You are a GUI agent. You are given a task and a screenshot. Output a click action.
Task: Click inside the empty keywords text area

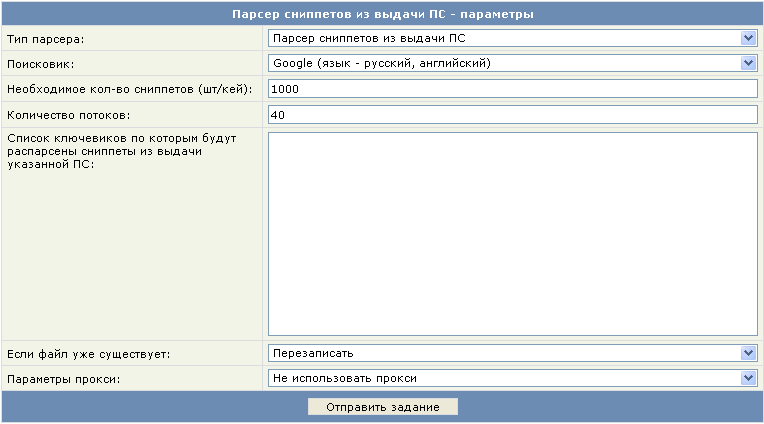coord(512,233)
